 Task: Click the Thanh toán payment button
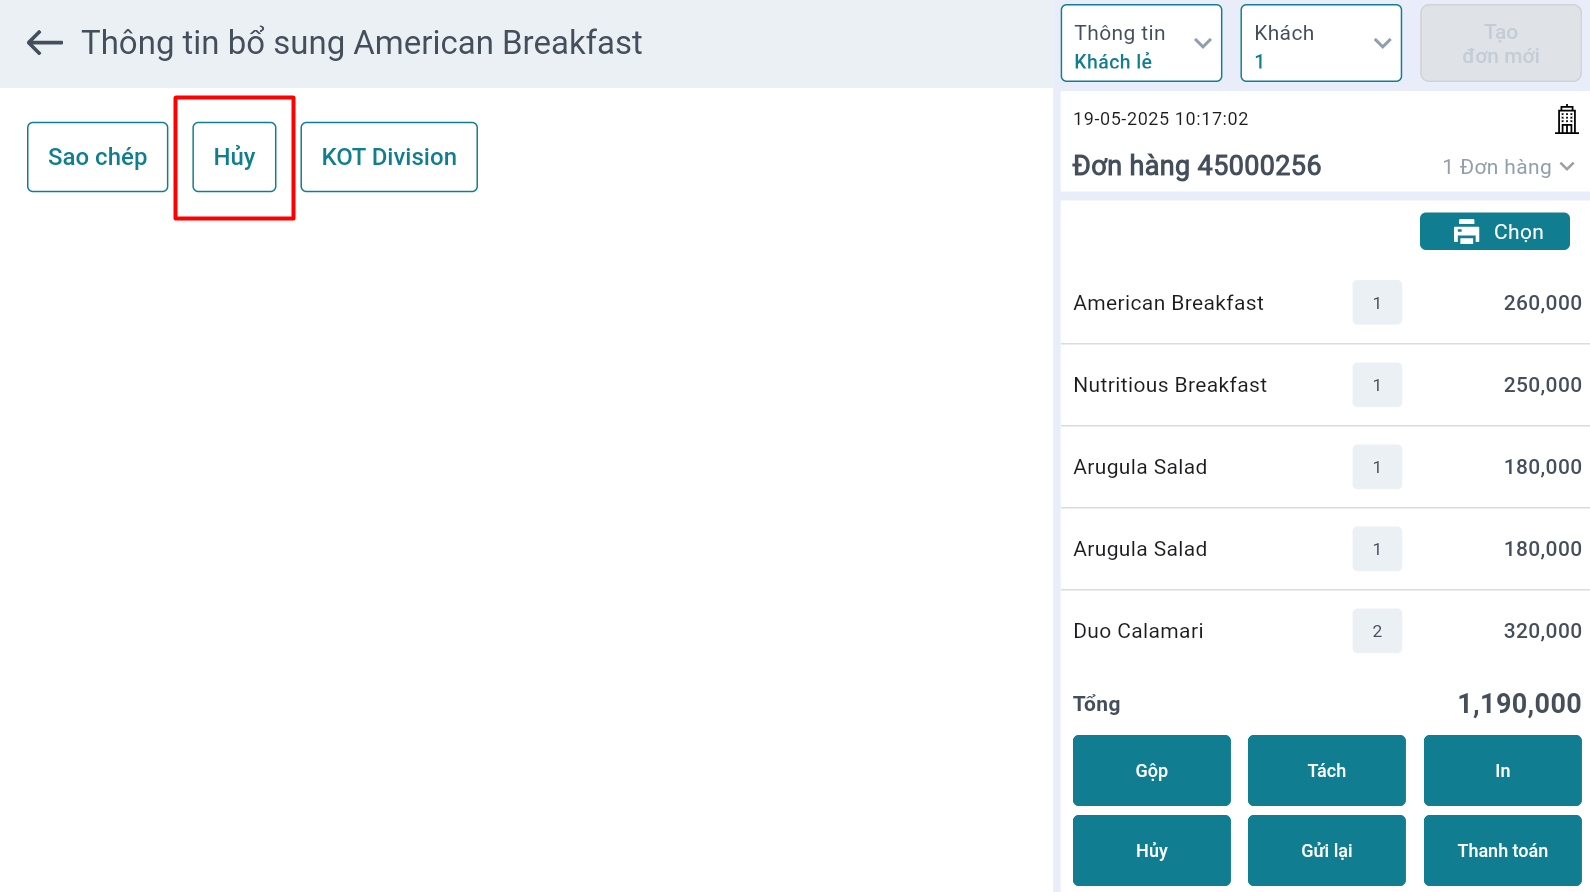[1502, 851]
